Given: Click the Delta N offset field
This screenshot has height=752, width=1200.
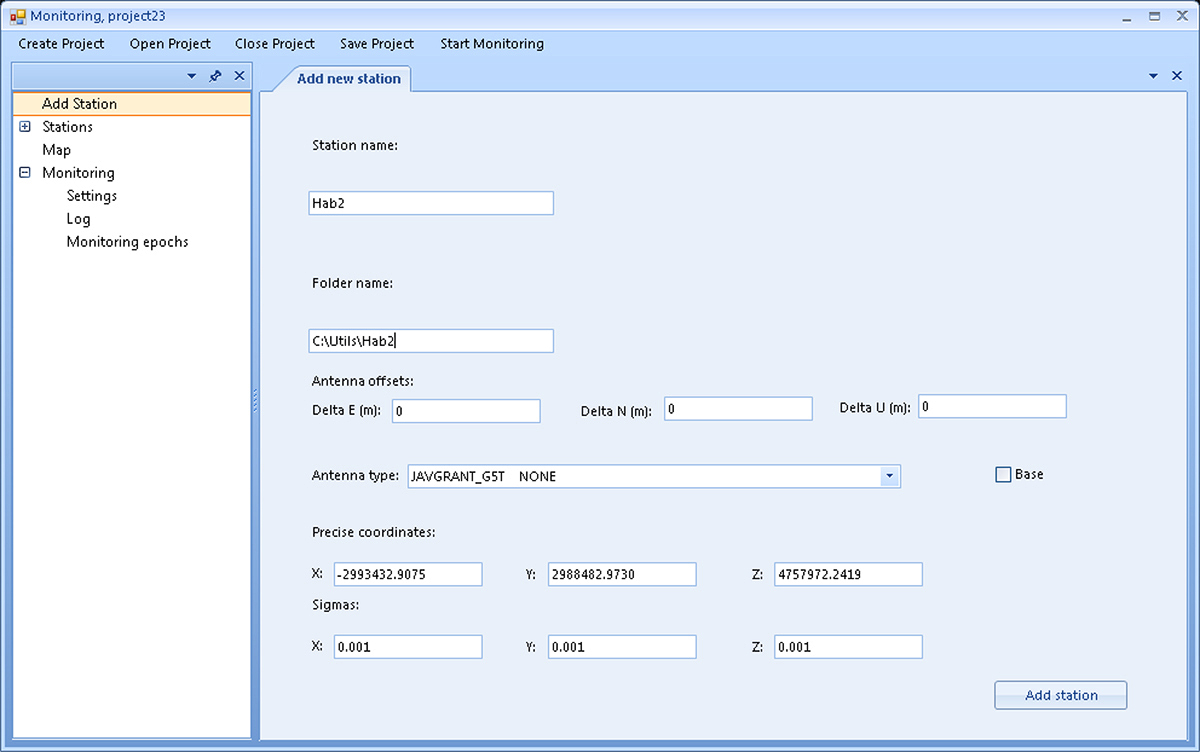Looking at the screenshot, I should pyautogui.click(x=738, y=409).
